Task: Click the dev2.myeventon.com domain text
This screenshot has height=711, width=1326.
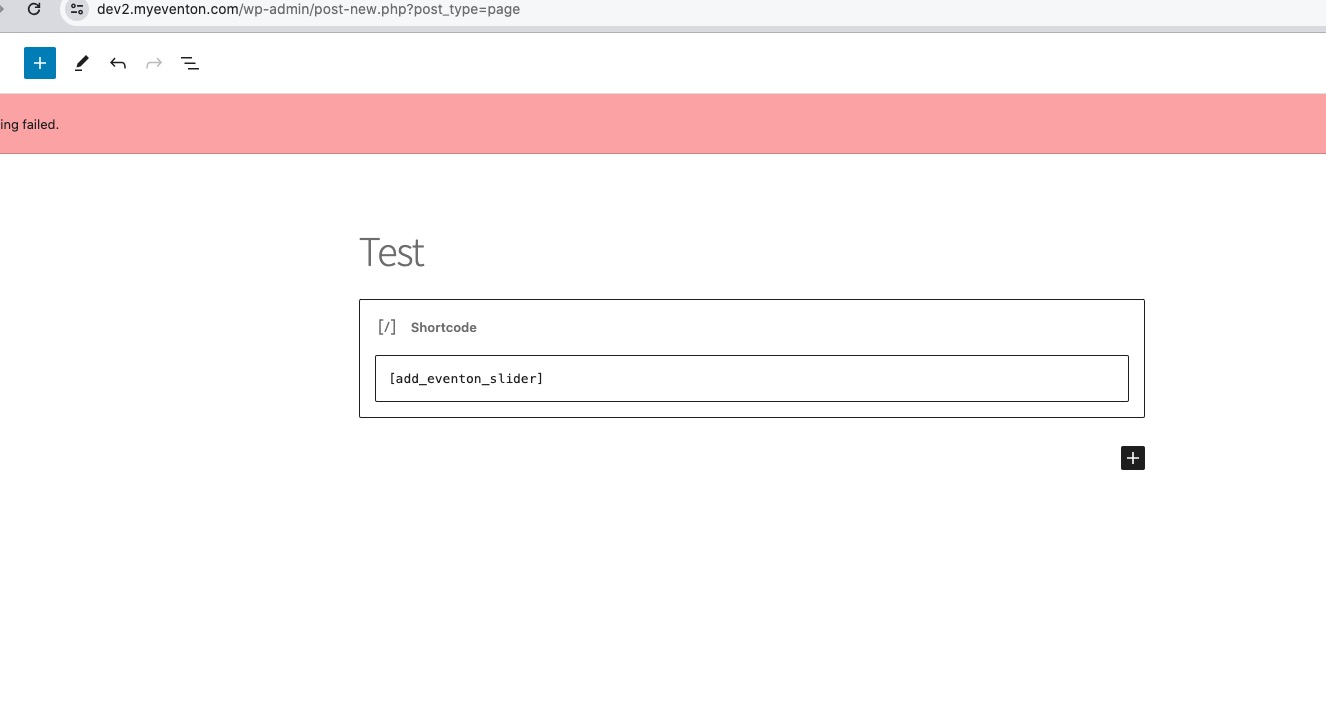Action: pyautogui.click(x=169, y=9)
